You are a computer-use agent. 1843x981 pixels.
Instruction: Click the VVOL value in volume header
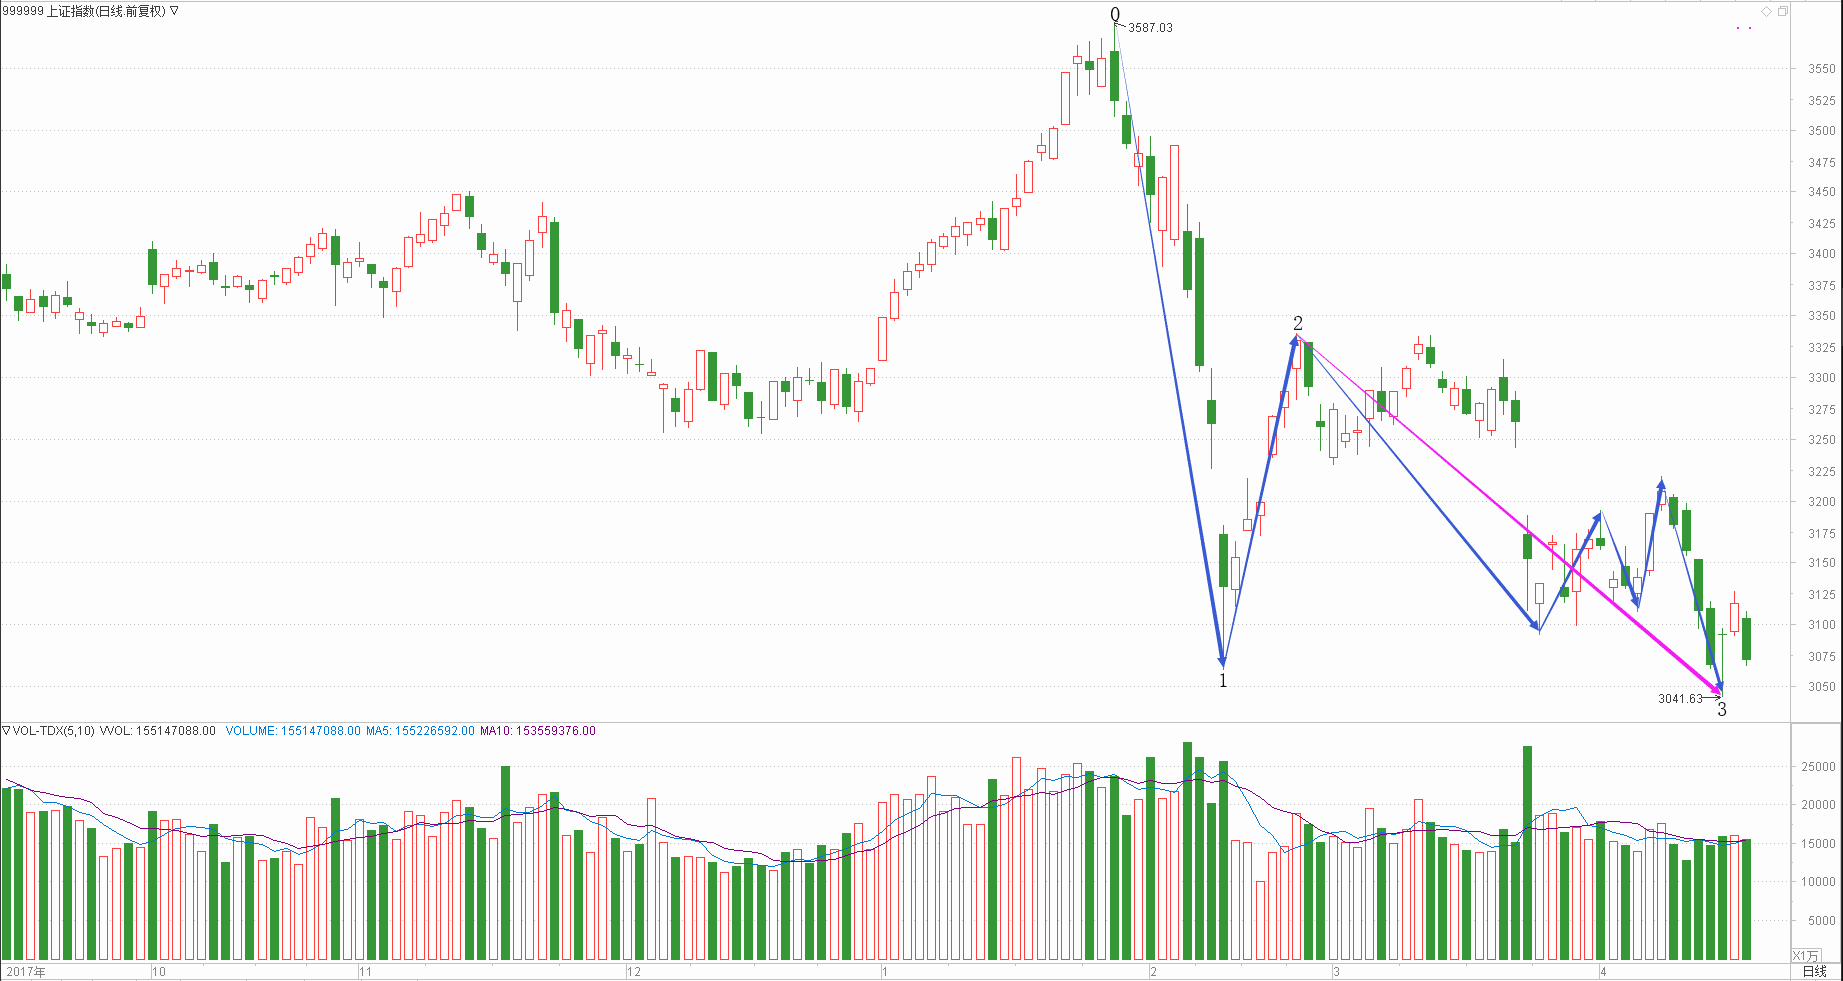(157, 731)
